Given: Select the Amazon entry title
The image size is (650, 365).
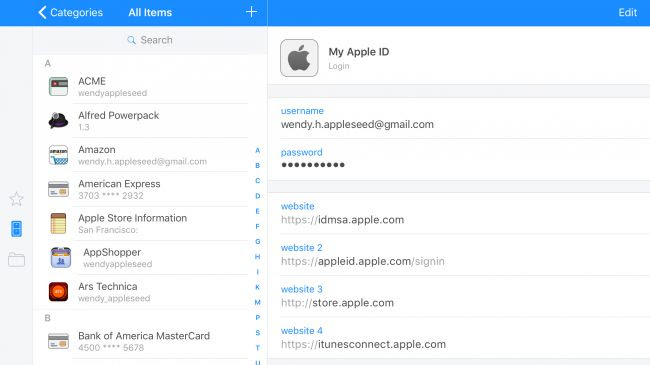Looking at the screenshot, I should click(x=97, y=150).
